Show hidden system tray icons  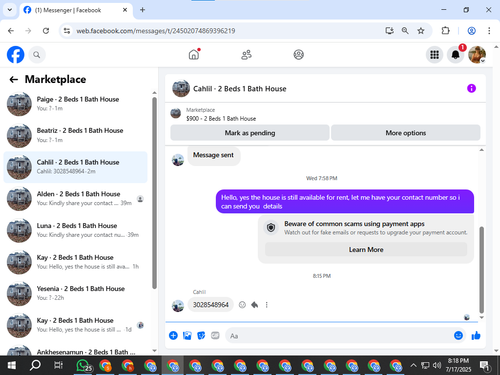click(413, 365)
